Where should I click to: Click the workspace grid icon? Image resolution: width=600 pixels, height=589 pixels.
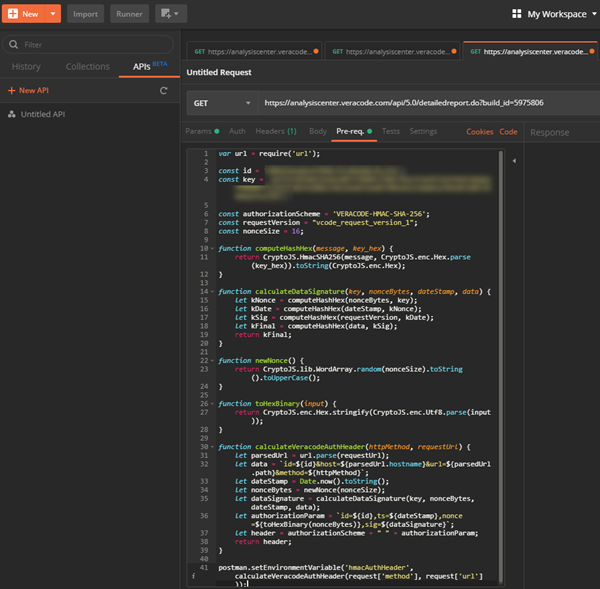516,14
